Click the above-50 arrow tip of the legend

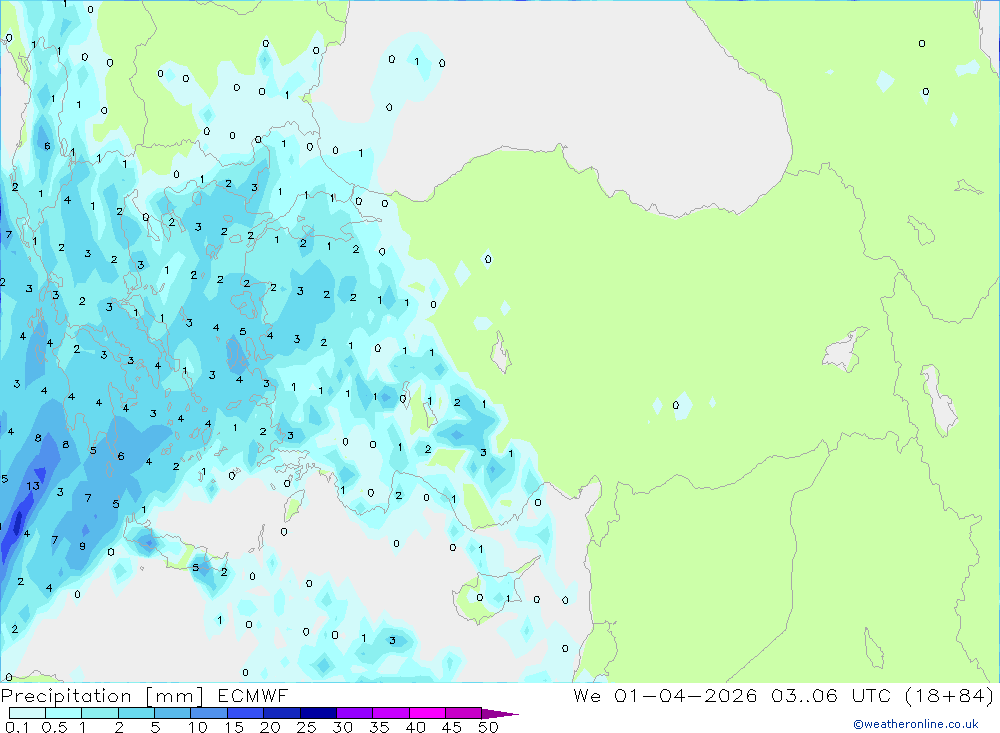pyautogui.click(x=500, y=714)
